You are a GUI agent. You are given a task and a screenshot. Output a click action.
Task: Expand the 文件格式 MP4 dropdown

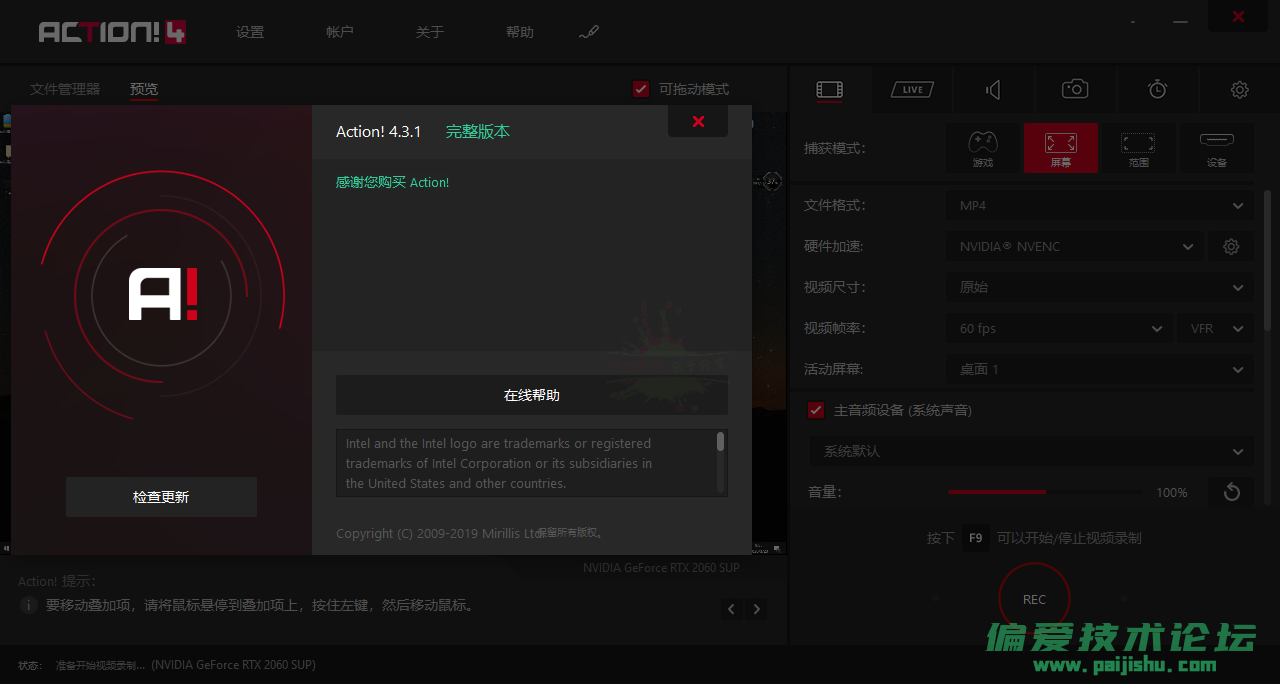pyautogui.click(x=1099, y=205)
